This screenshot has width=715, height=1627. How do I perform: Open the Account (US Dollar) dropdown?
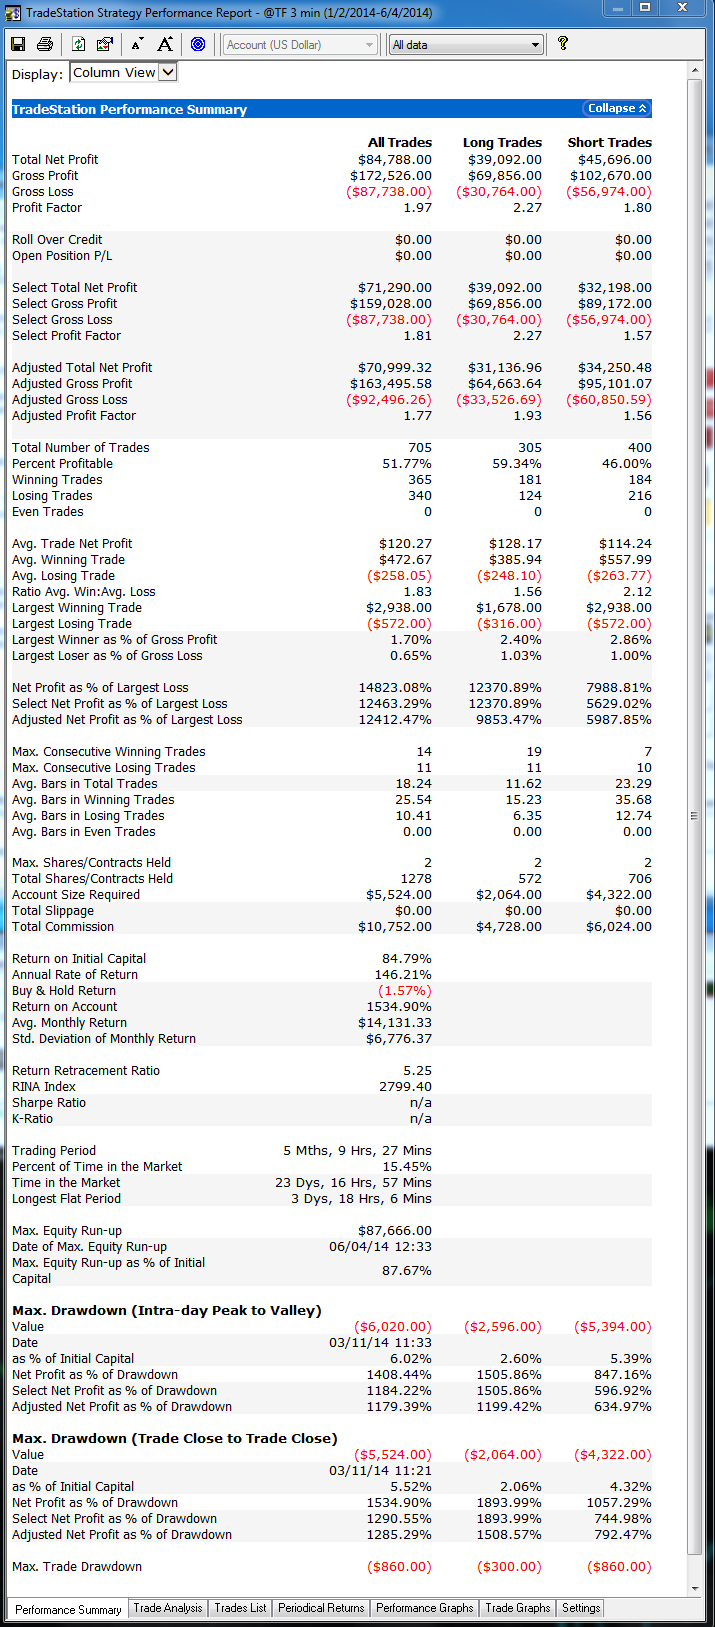pos(369,45)
